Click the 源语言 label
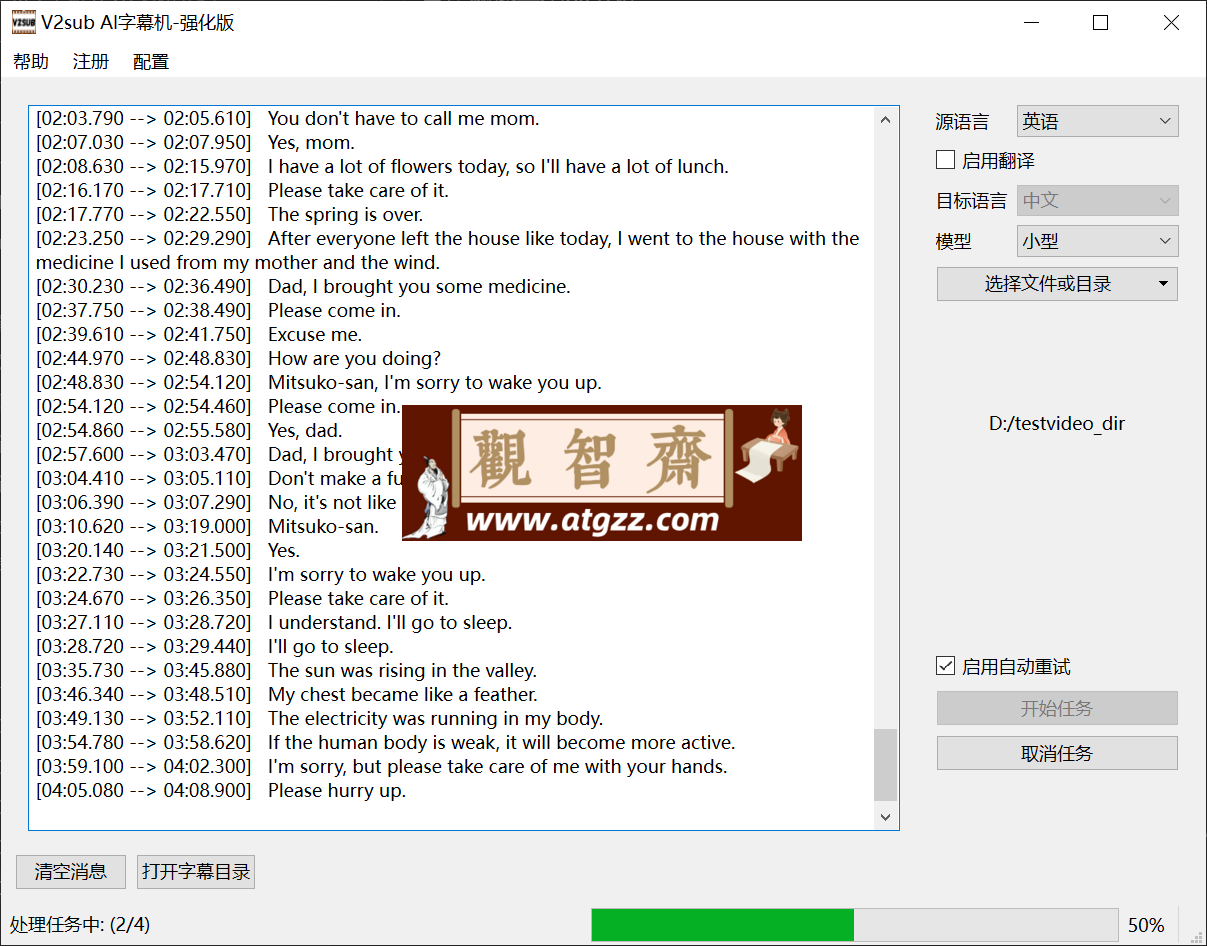Screen dimensions: 1207x946 click(x=962, y=122)
